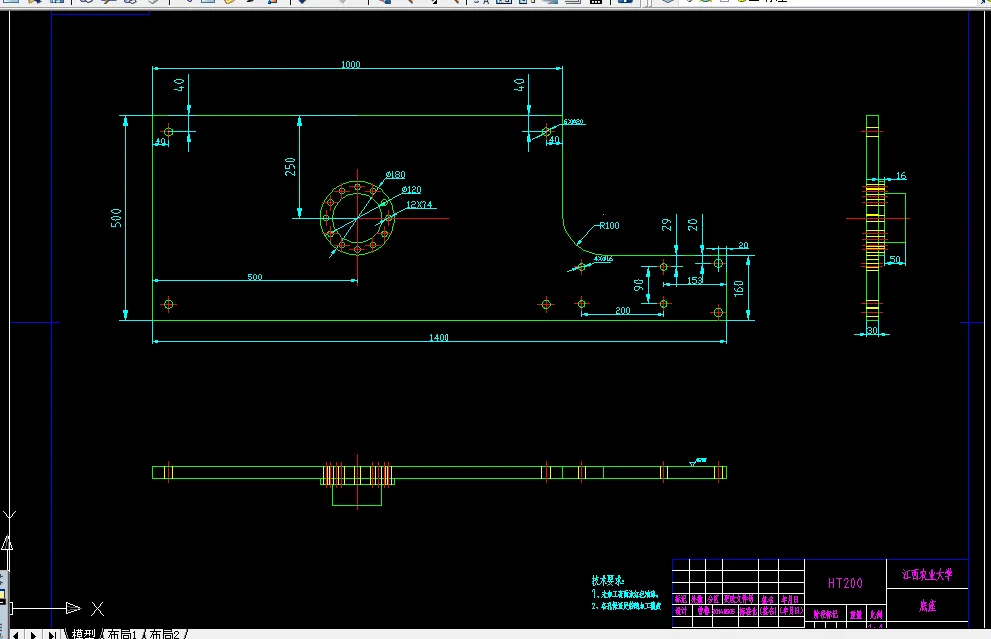This screenshot has width=991, height=639.
Task: Select the 29 dimension text
Action: (667, 225)
